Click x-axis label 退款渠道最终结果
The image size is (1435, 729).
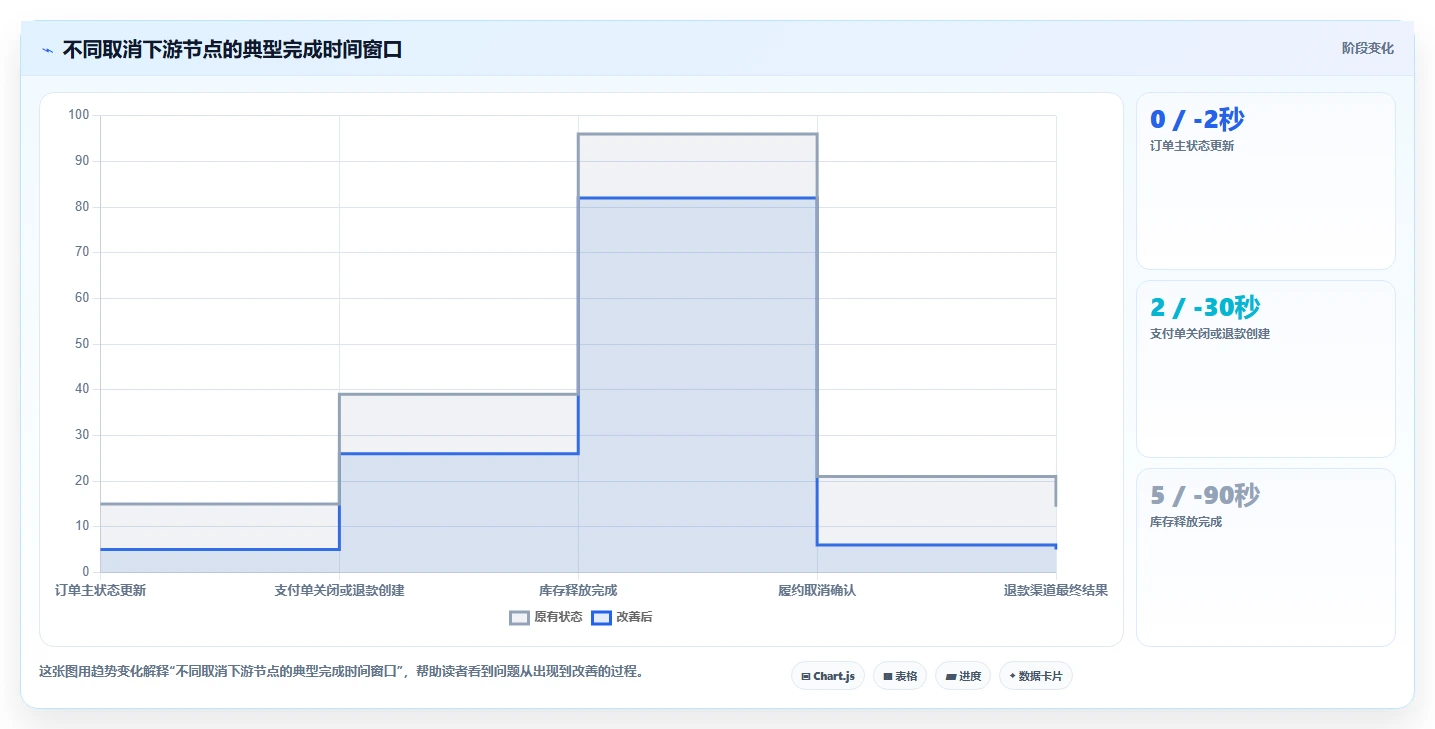pyautogui.click(x=1056, y=590)
